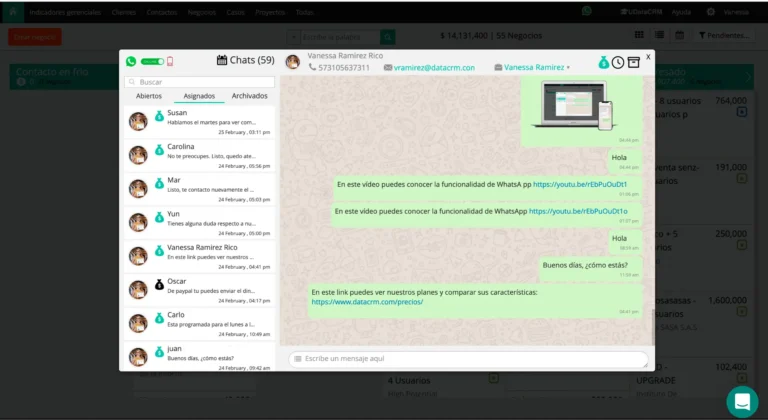Click the money bag icon next to Yun
This screenshot has width=768, height=420.
tap(159, 217)
